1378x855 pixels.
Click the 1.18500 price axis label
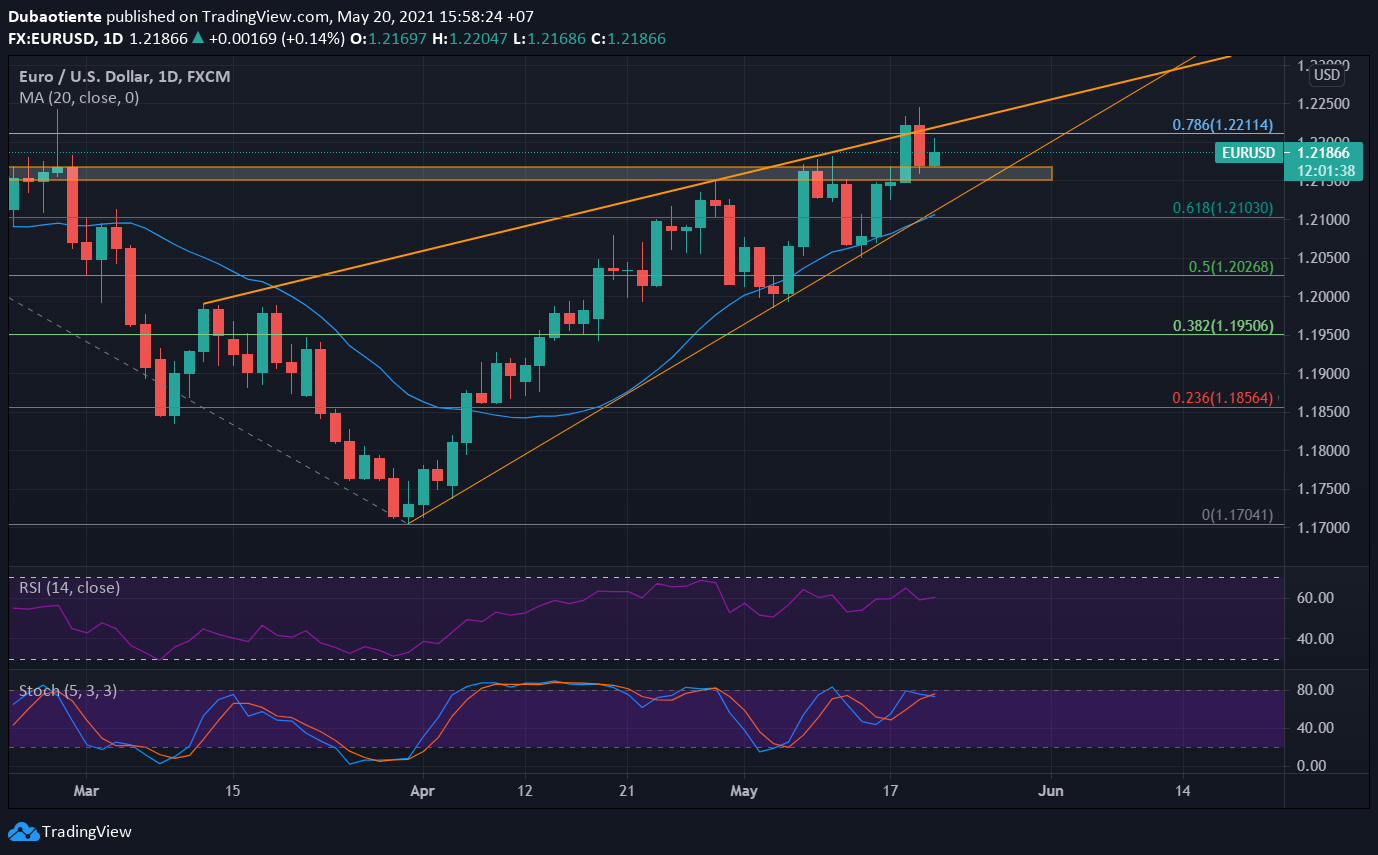(x=1322, y=412)
